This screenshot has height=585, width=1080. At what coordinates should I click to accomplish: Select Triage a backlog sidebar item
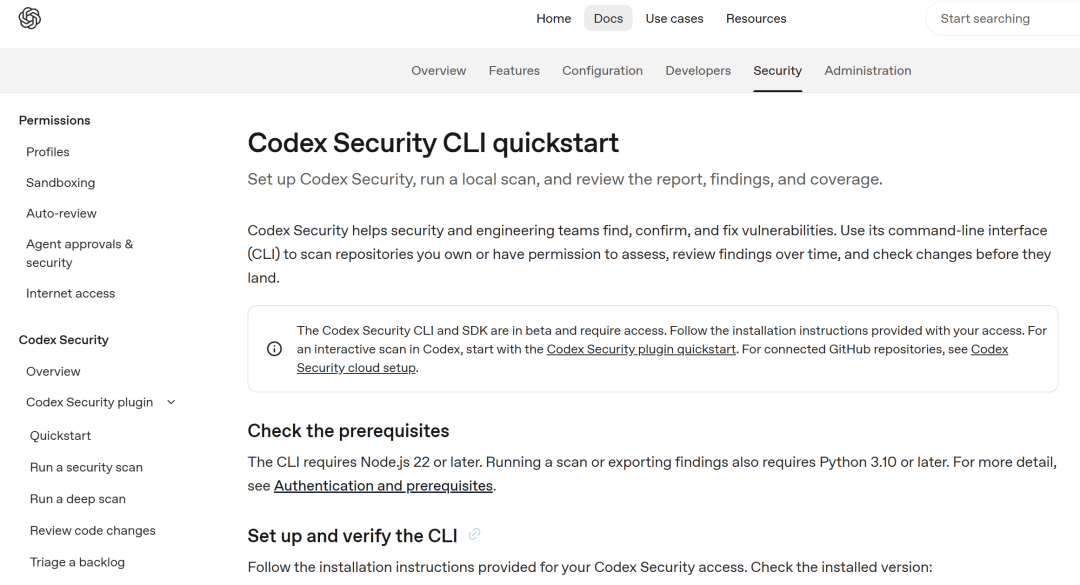(77, 562)
